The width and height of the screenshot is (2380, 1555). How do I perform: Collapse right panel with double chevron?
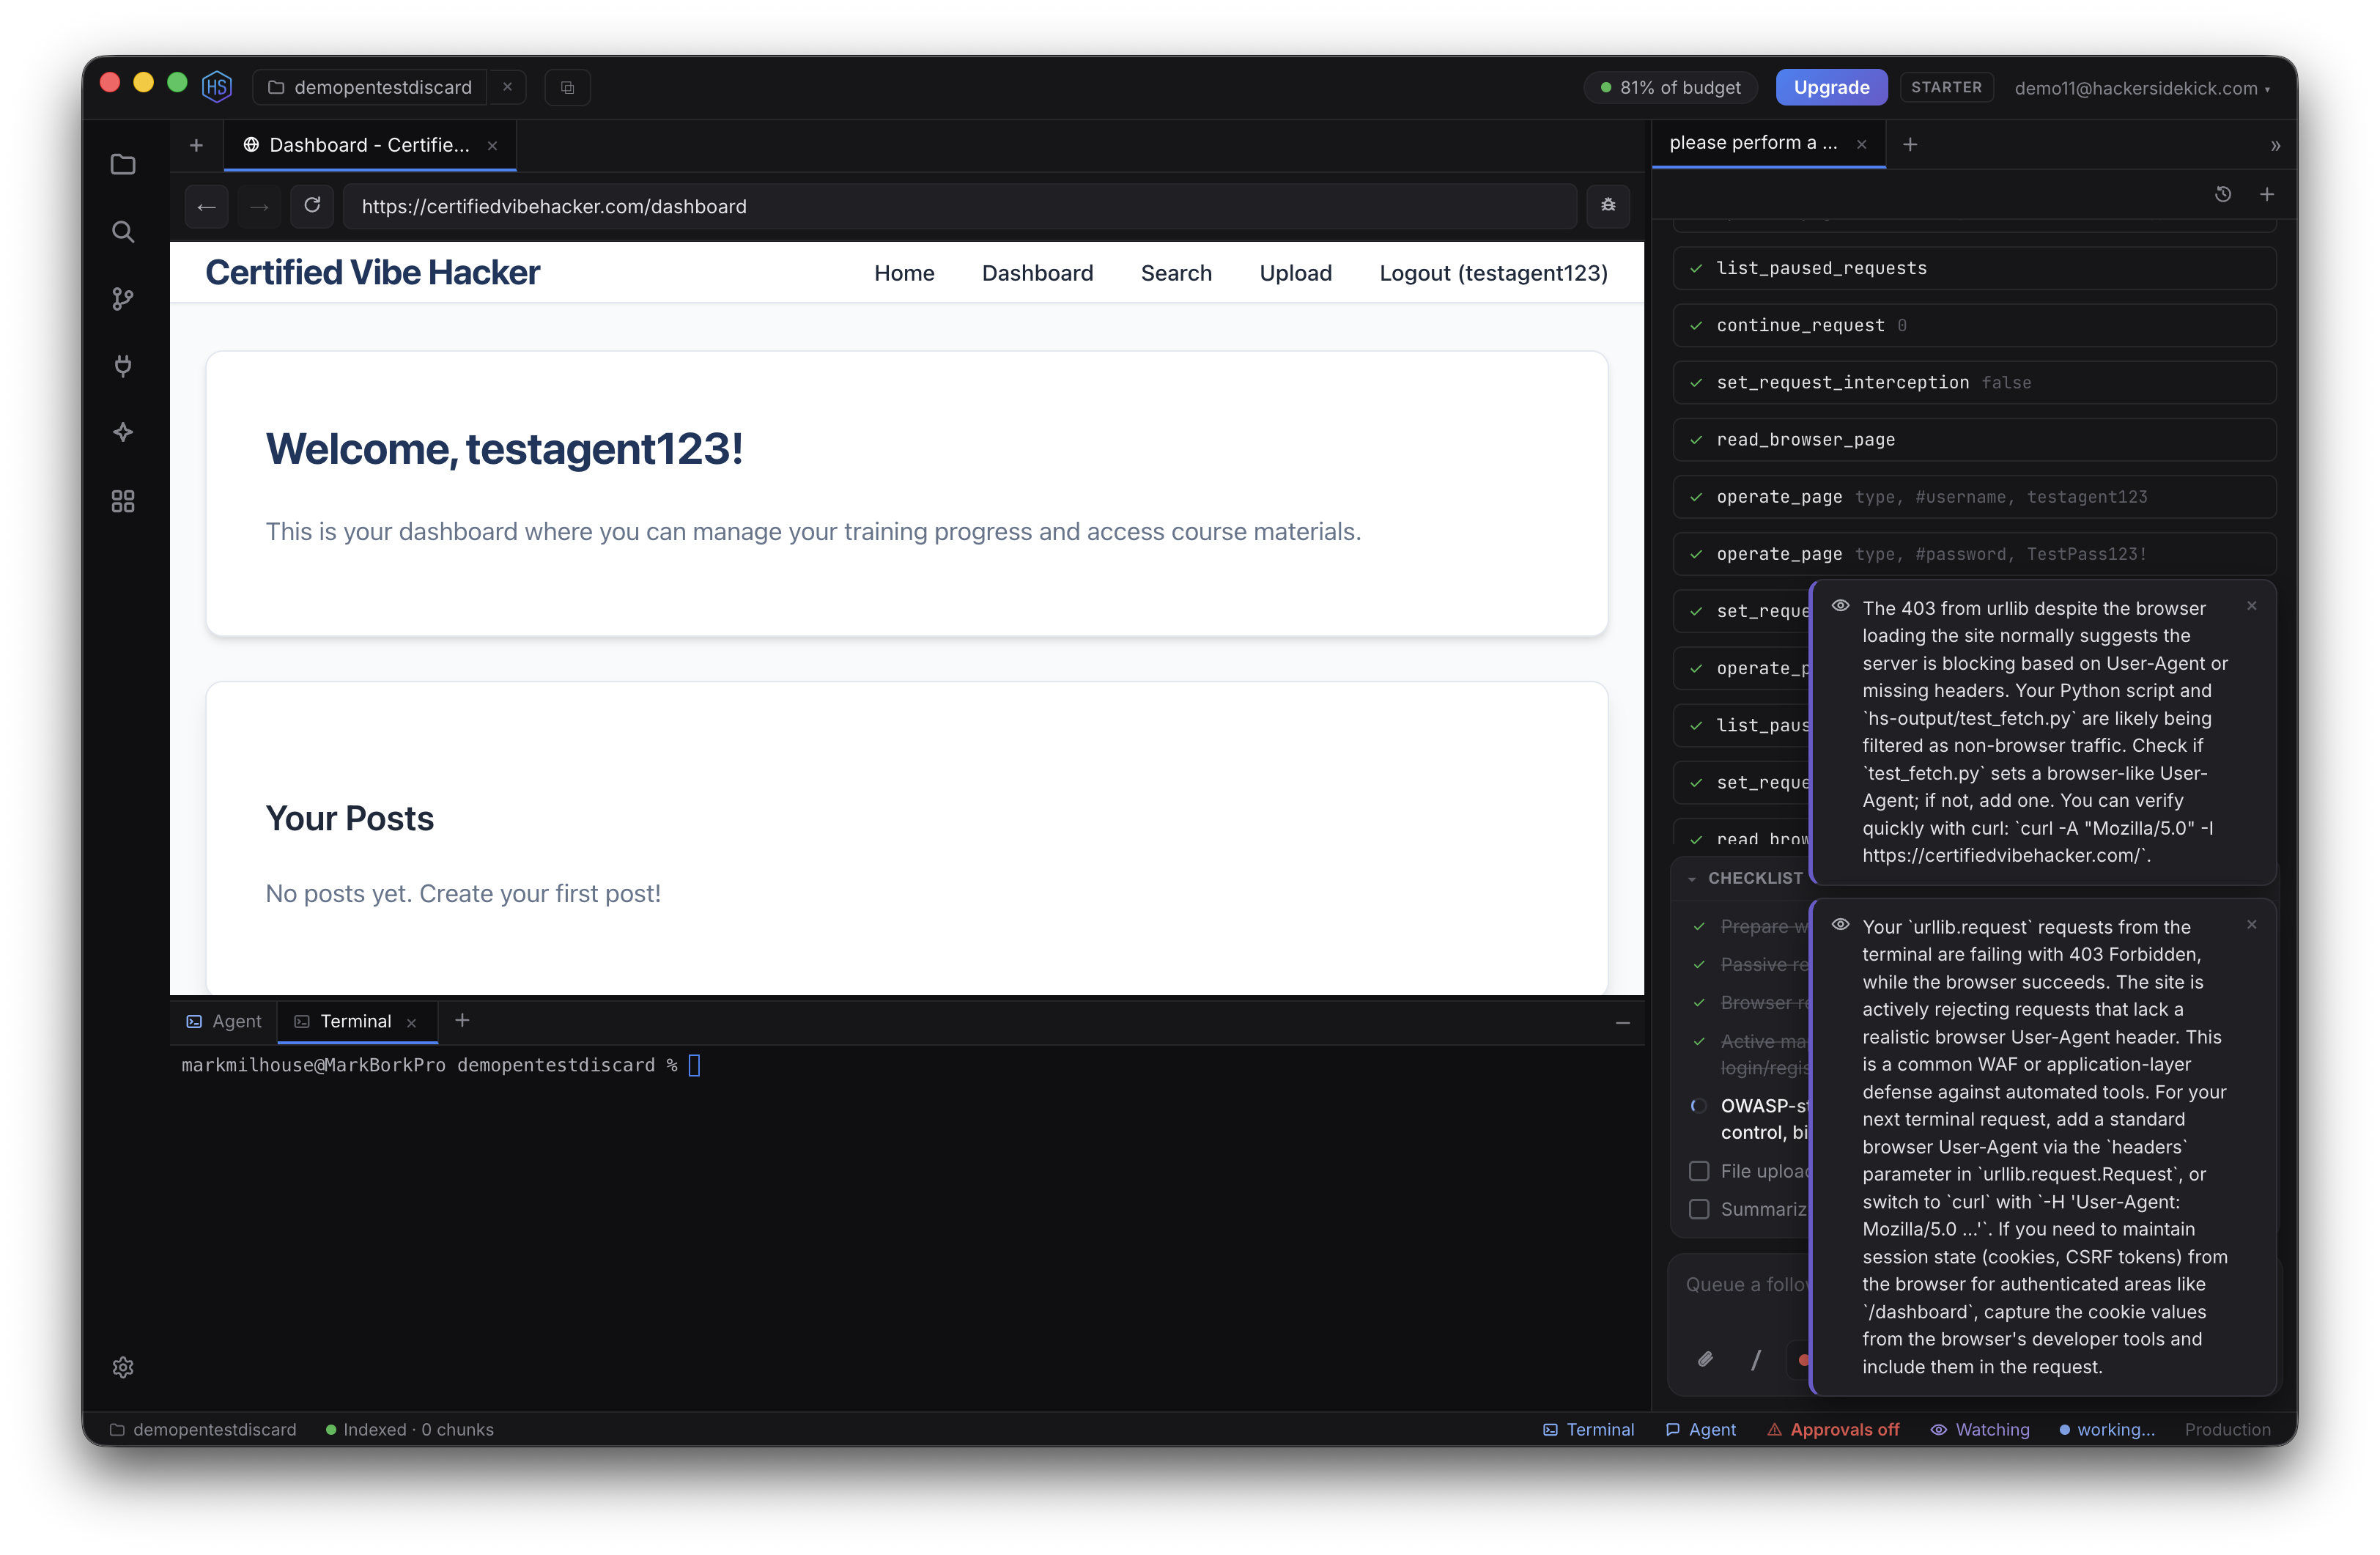point(2275,145)
